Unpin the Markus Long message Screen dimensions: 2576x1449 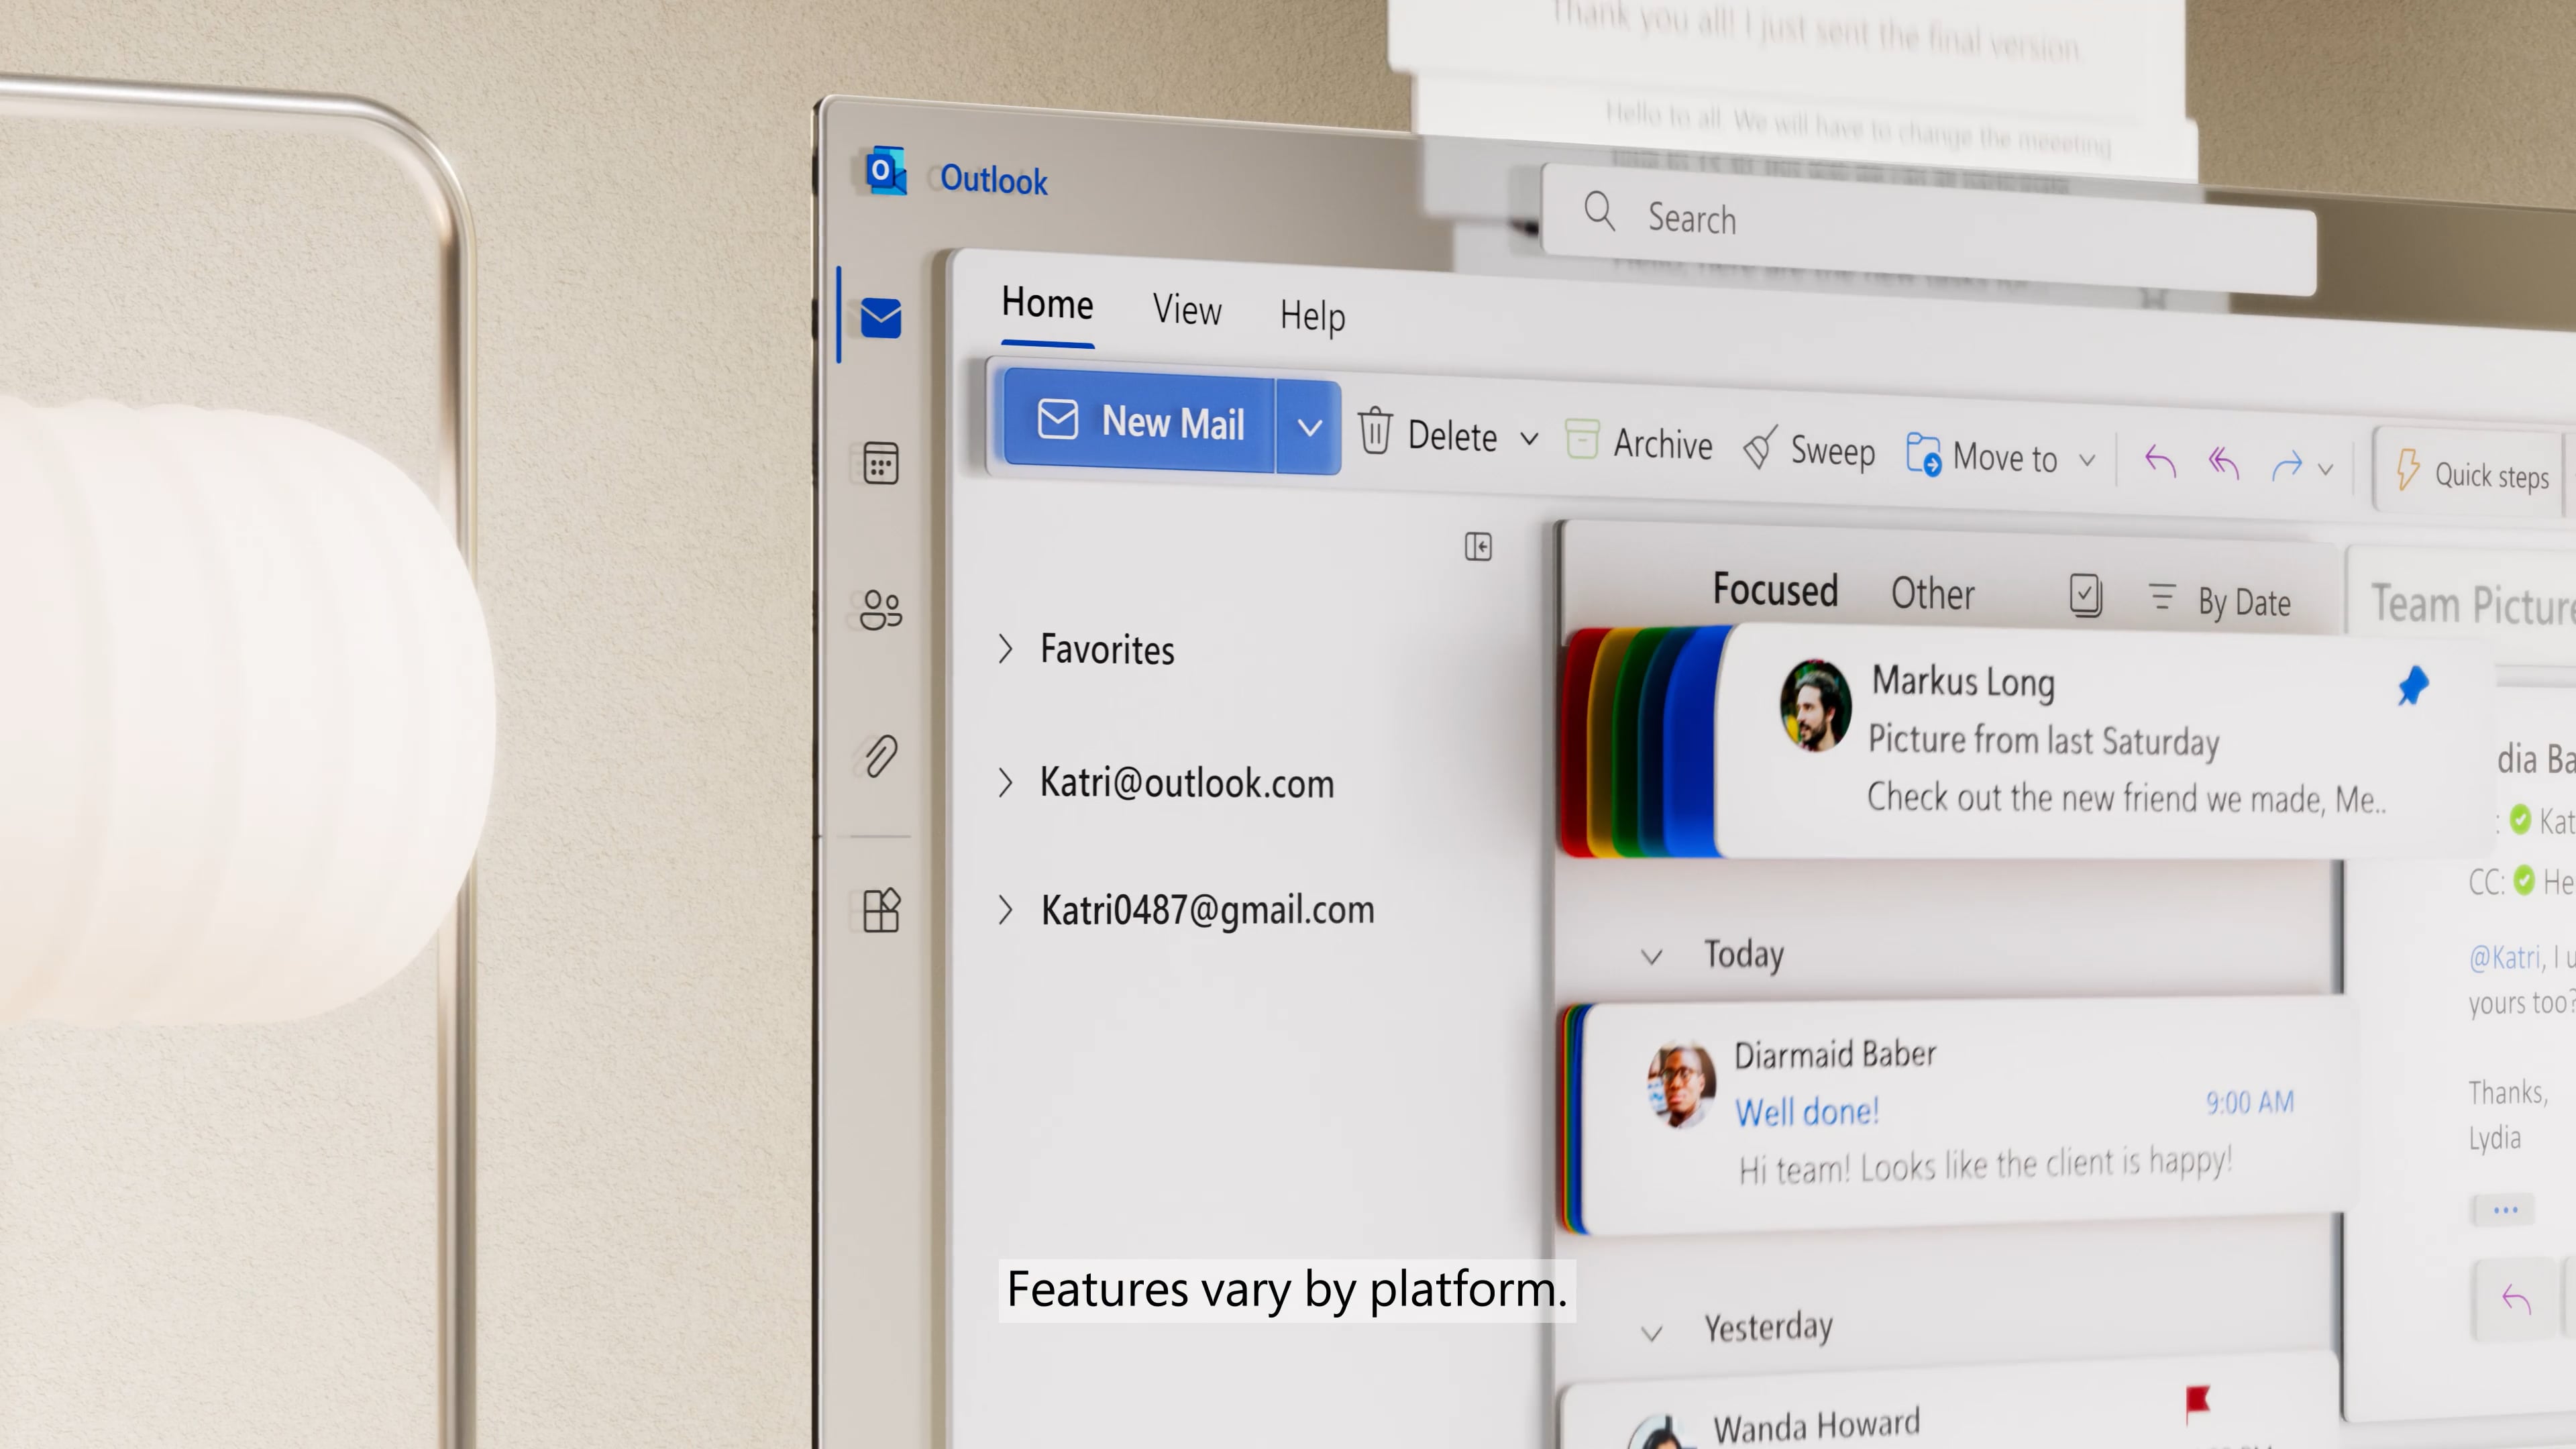click(x=2413, y=686)
